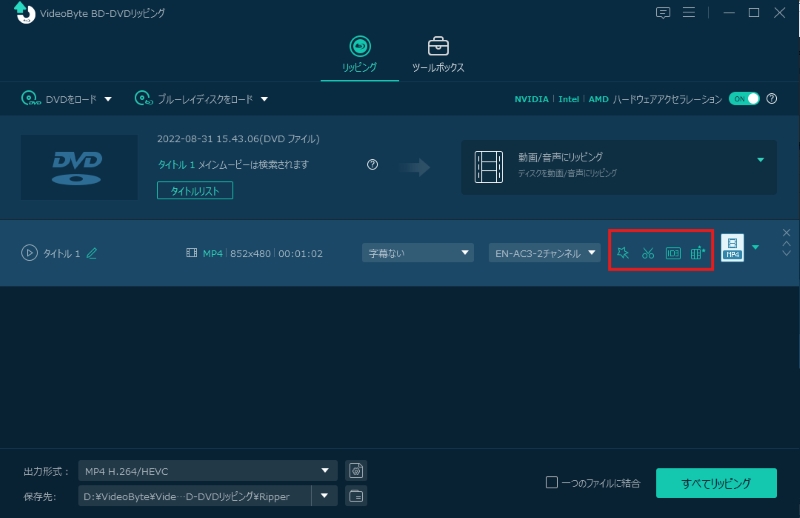Move タイトル 1 up with arrow
Viewport: 800px width, 518px height.
tap(786, 243)
